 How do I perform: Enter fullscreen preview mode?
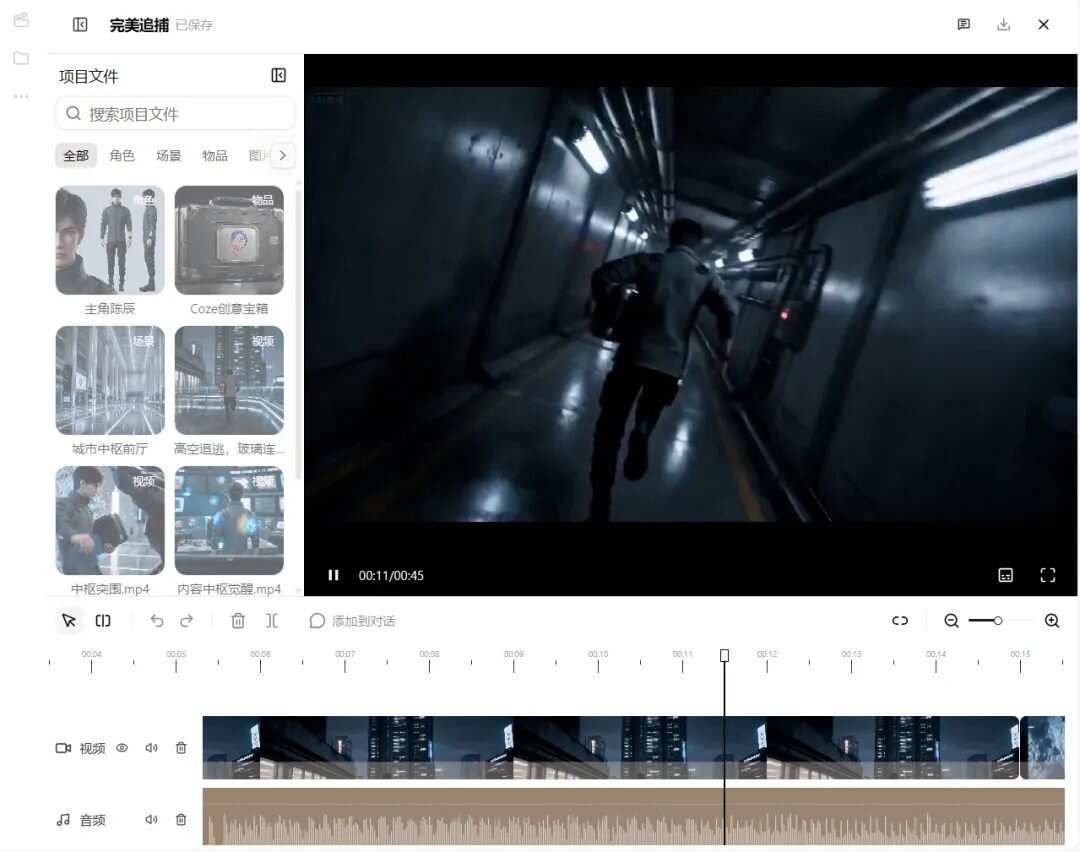[1048, 575]
